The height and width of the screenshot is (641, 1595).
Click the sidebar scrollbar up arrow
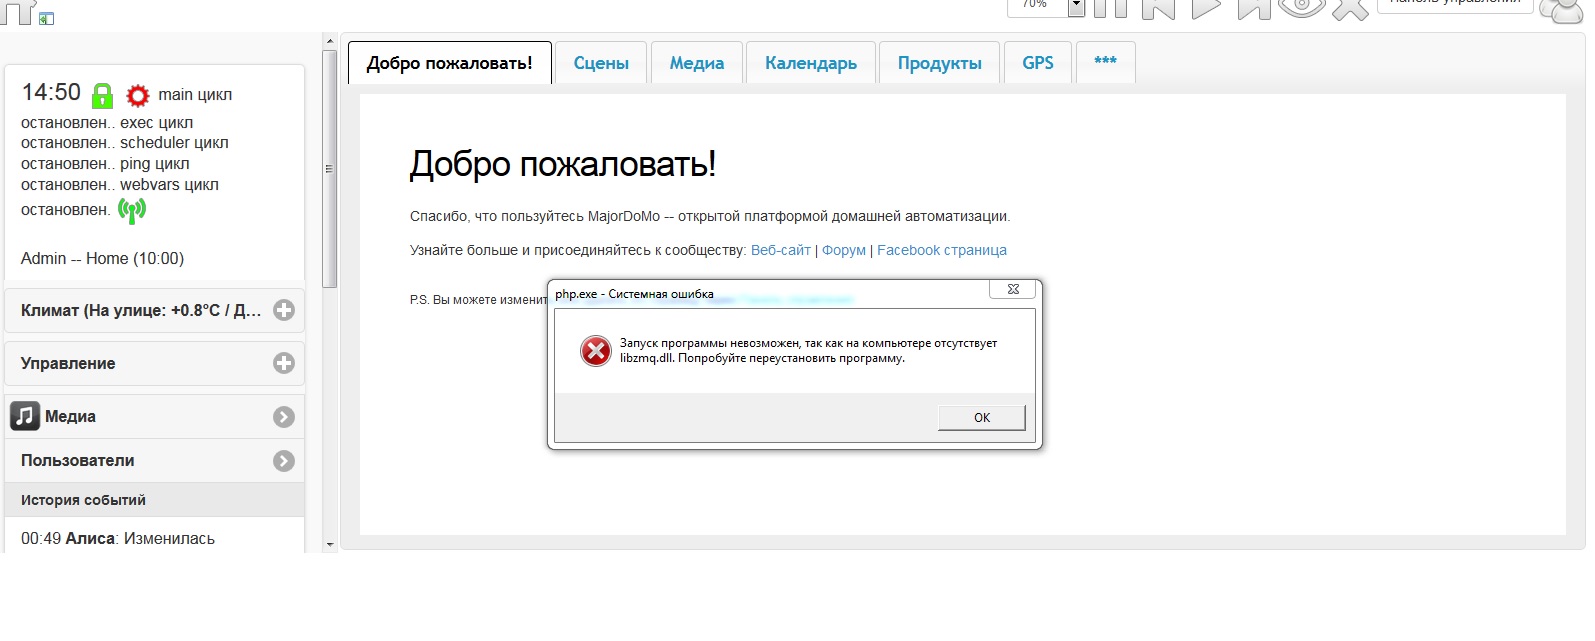click(330, 42)
